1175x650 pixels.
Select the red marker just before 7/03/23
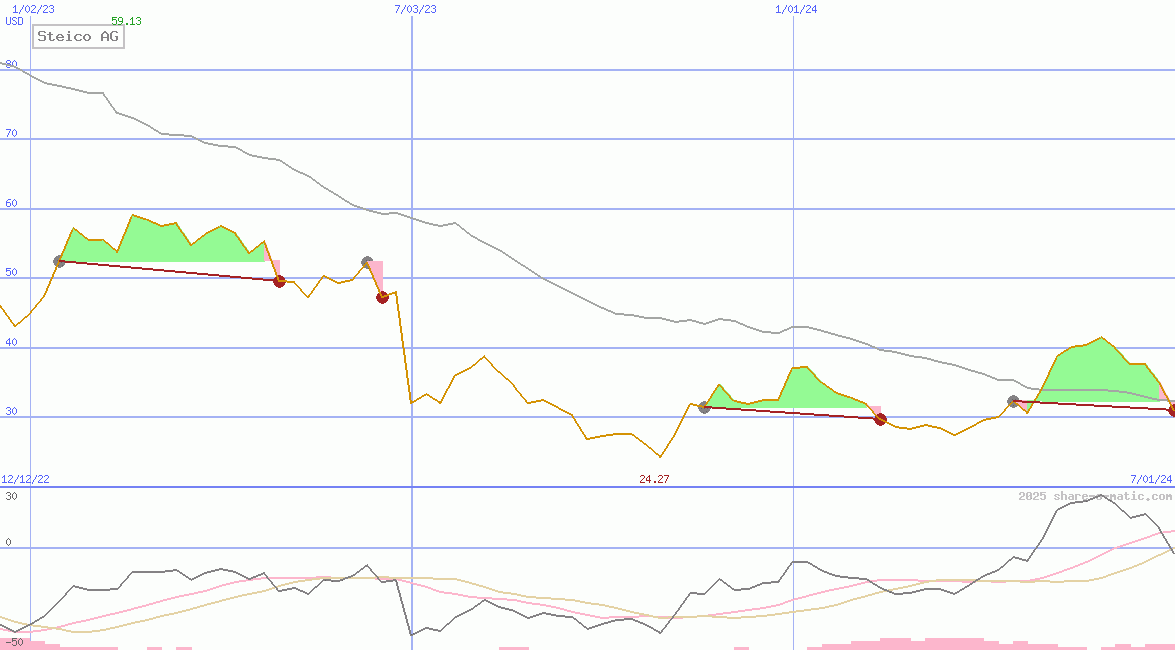(382, 297)
